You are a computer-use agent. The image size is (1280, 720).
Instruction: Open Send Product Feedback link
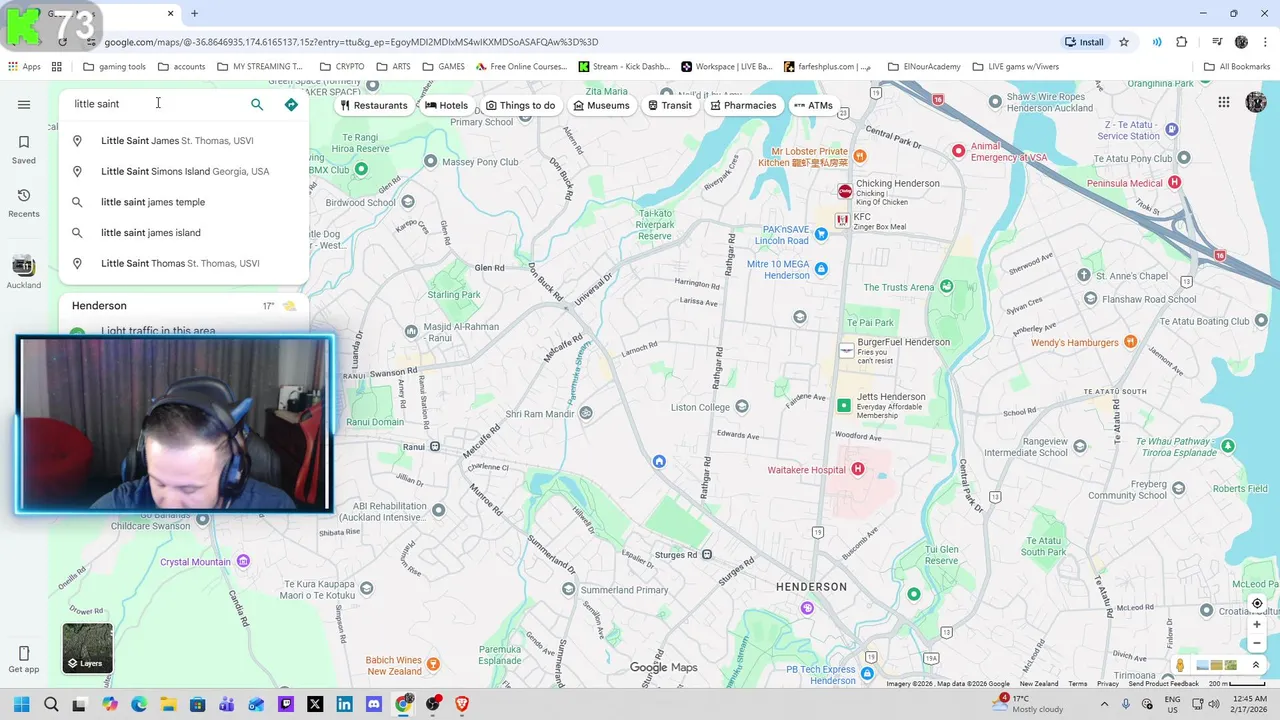click(x=1163, y=684)
